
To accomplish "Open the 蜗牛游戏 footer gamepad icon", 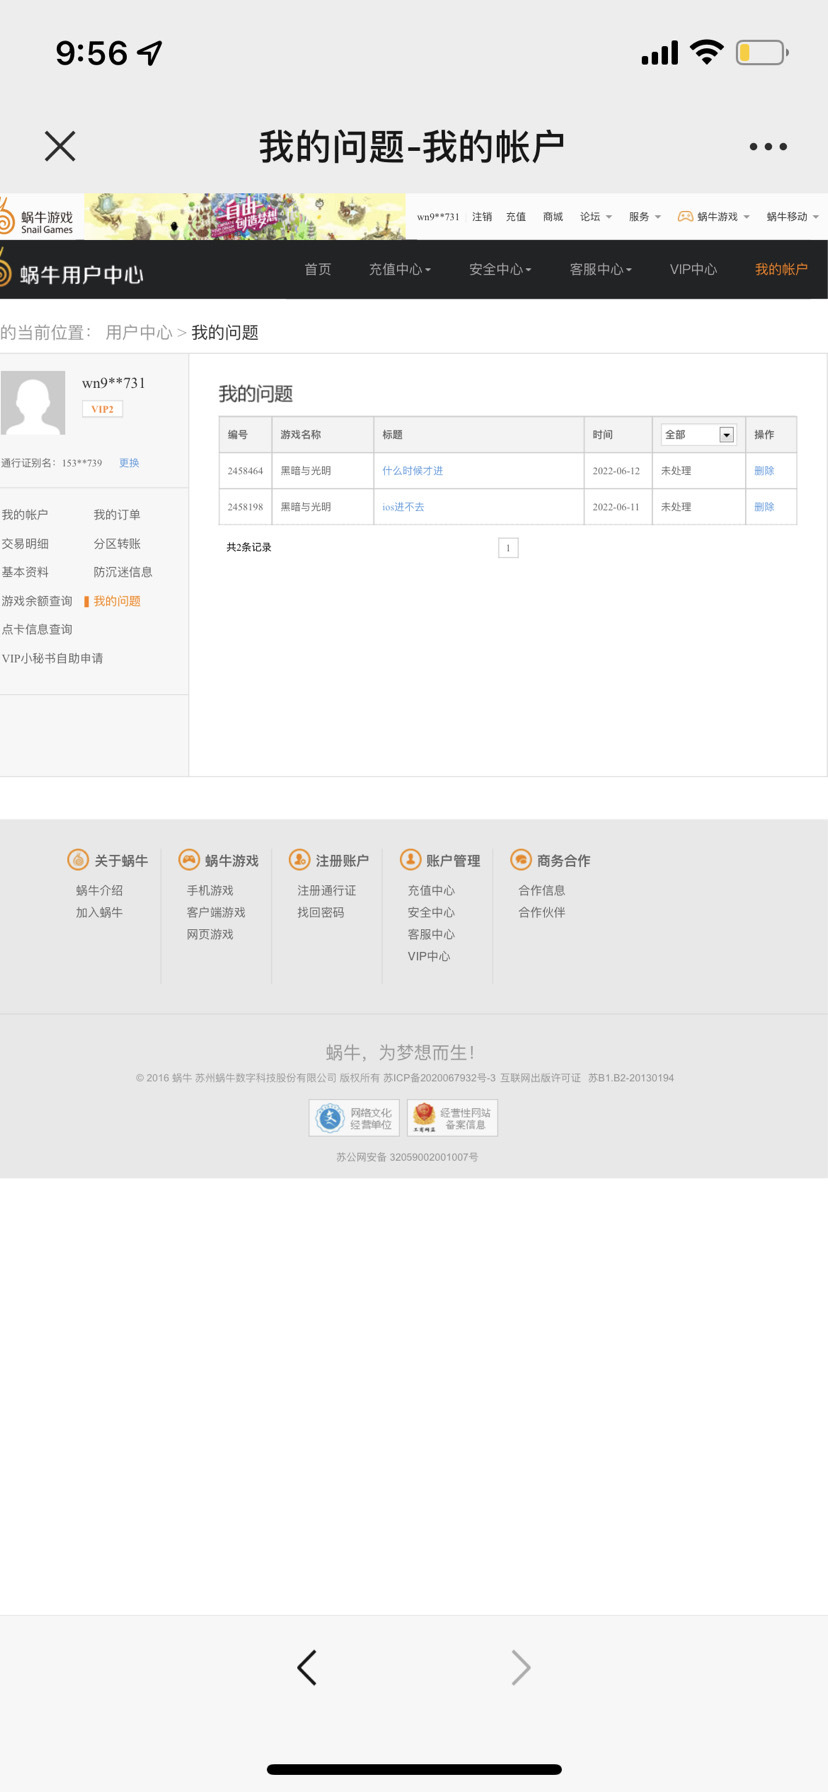I will point(188,860).
